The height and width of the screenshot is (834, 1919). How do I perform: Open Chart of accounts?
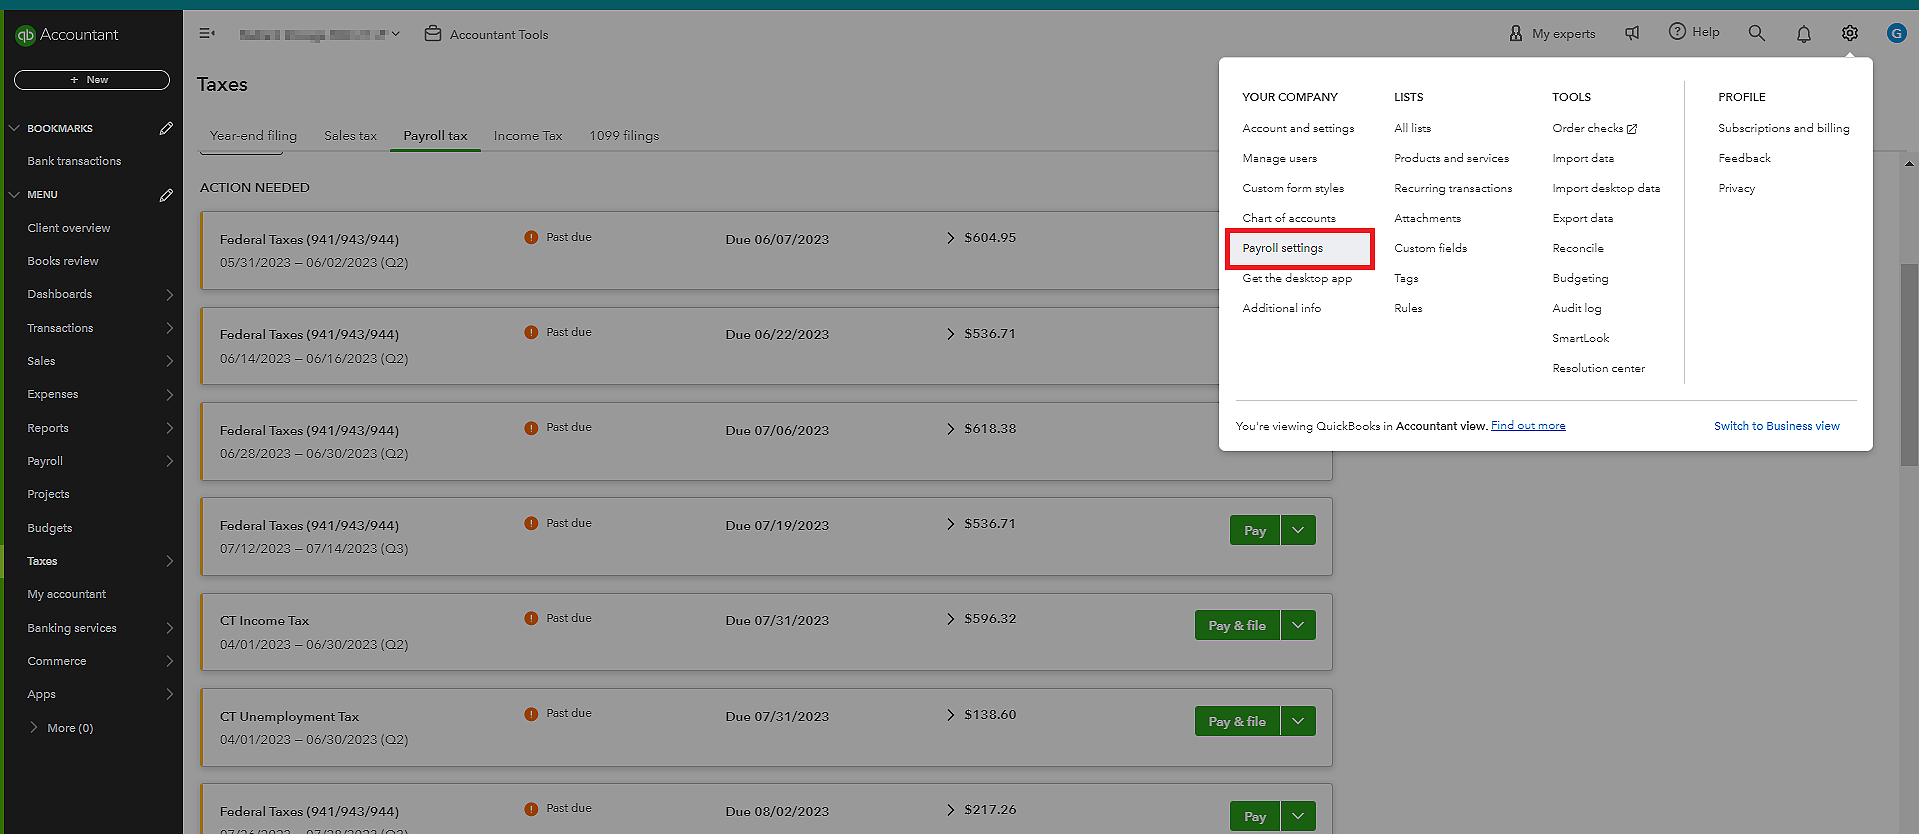1288,218
